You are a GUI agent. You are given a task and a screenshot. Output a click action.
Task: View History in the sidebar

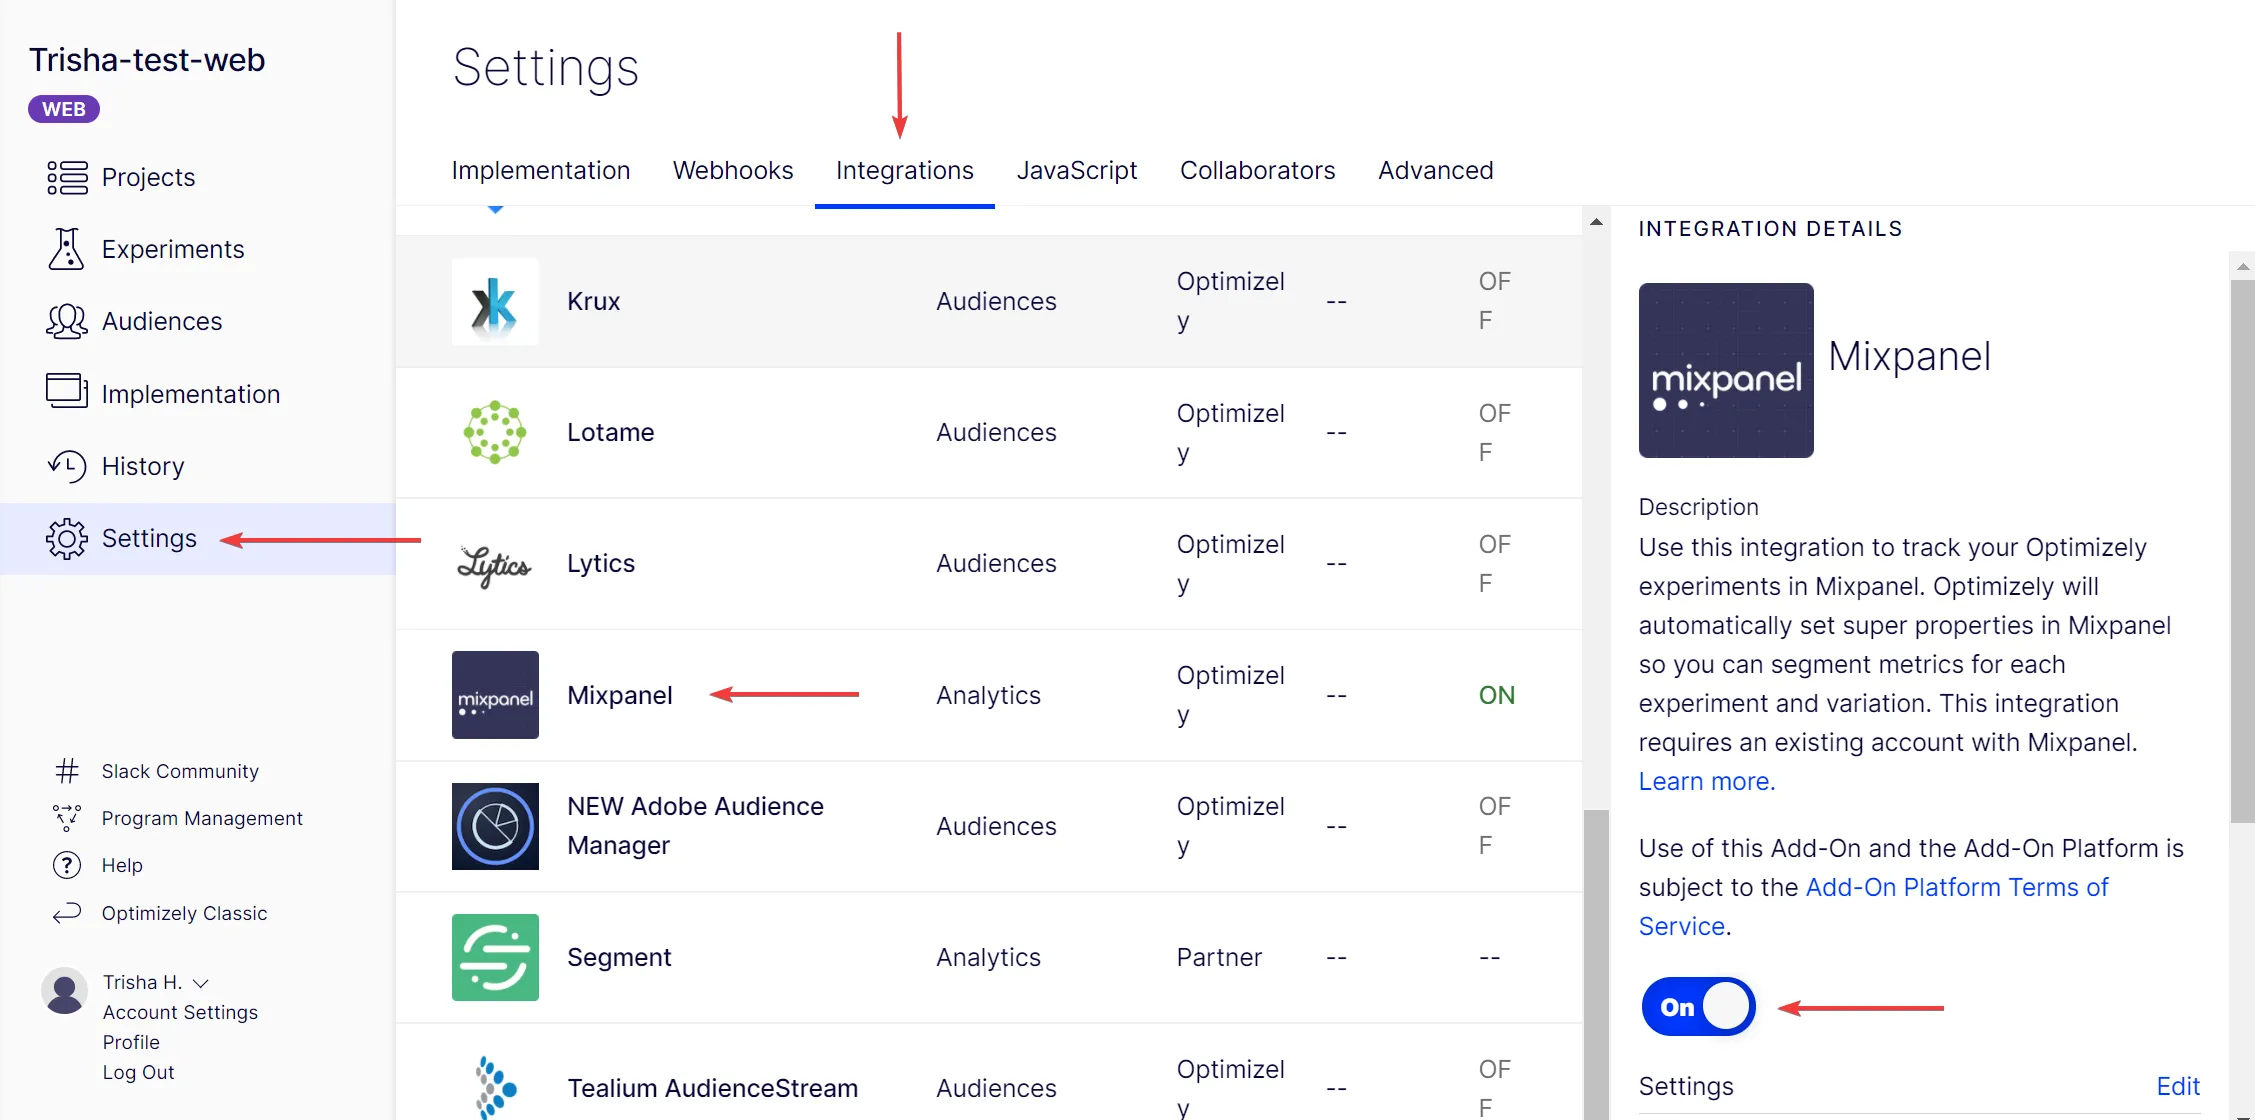click(x=143, y=466)
